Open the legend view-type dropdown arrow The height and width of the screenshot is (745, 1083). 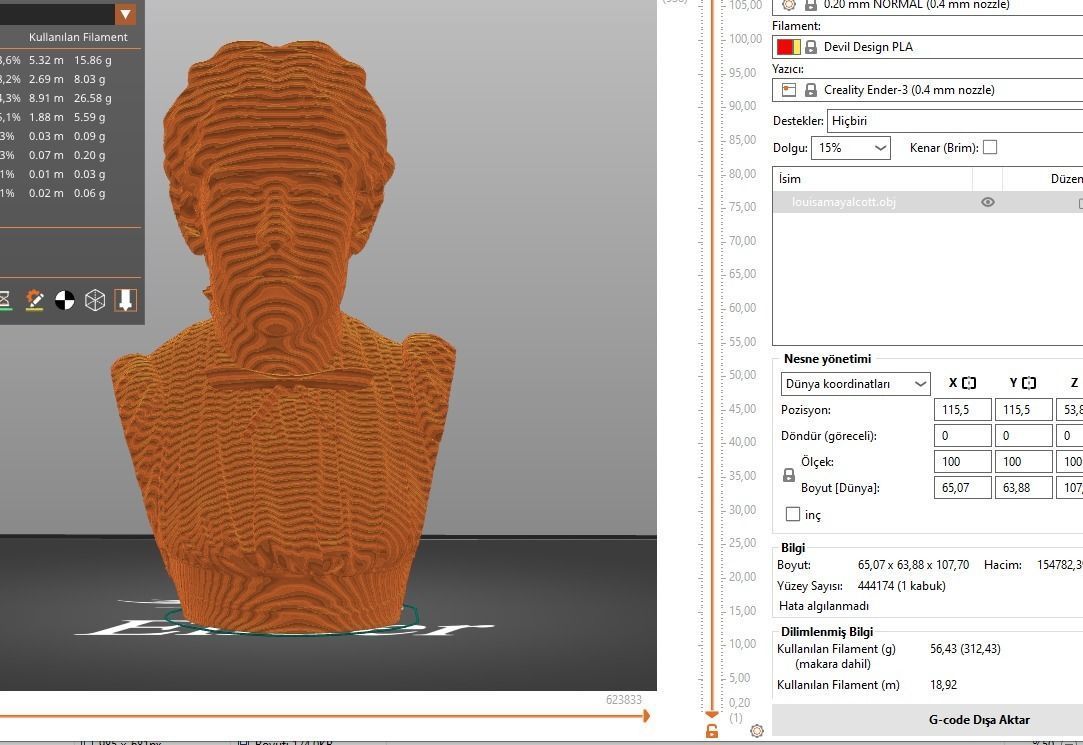pos(125,14)
